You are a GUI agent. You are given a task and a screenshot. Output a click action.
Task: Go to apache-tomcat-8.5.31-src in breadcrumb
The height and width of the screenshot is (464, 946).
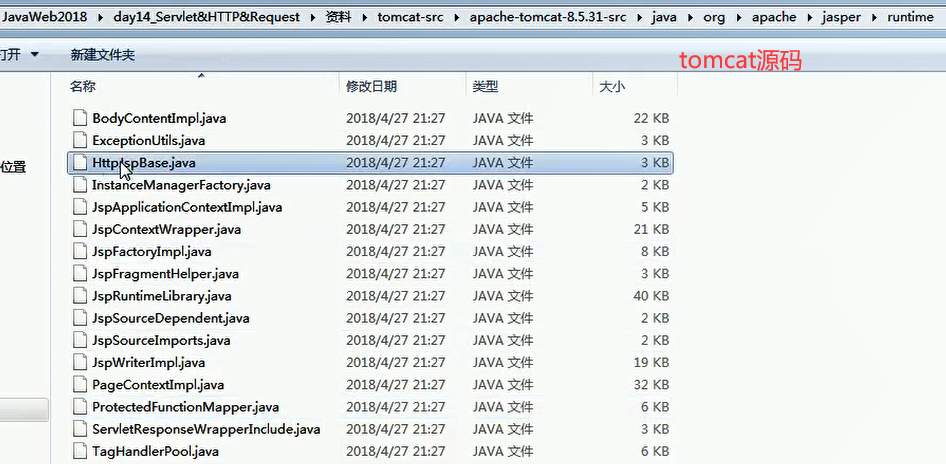pos(548,17)
